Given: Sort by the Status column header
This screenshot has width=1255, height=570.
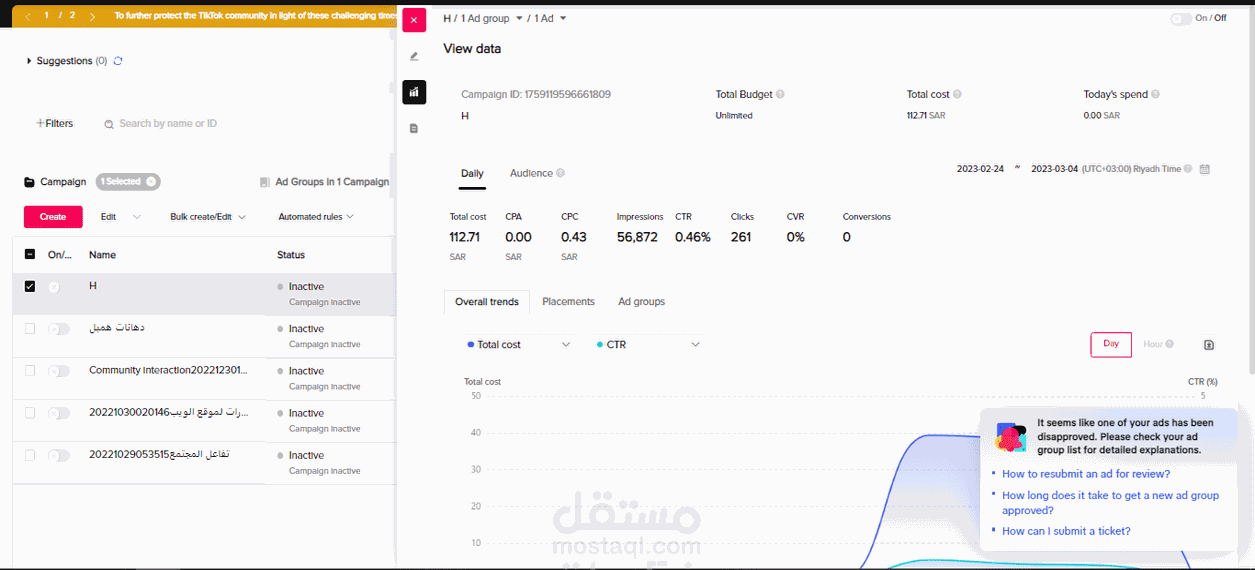Looking at the screenshot, I should [x=291, y=255].
